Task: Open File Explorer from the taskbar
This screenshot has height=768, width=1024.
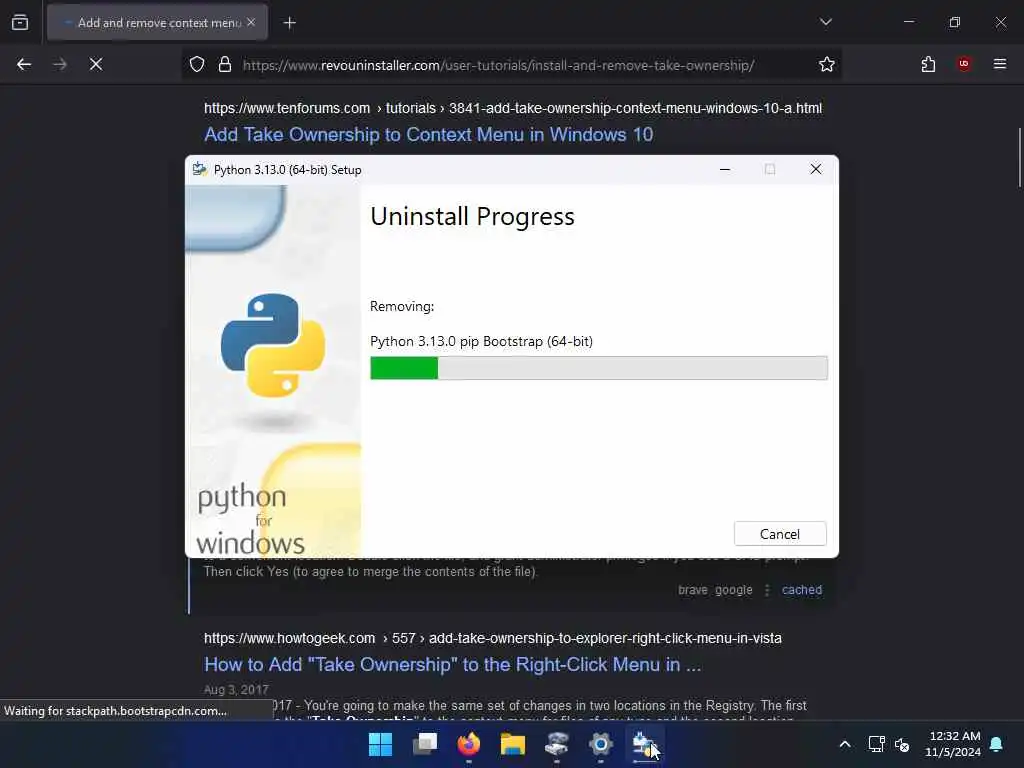Action: click(x=513, y=744)
